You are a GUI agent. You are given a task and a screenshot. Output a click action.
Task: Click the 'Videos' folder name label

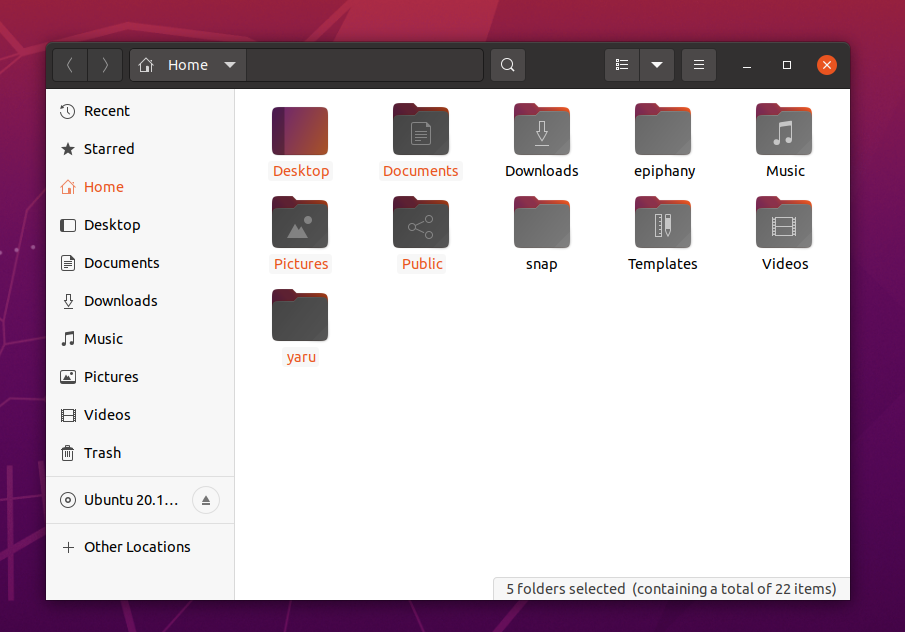click(785, 264)
